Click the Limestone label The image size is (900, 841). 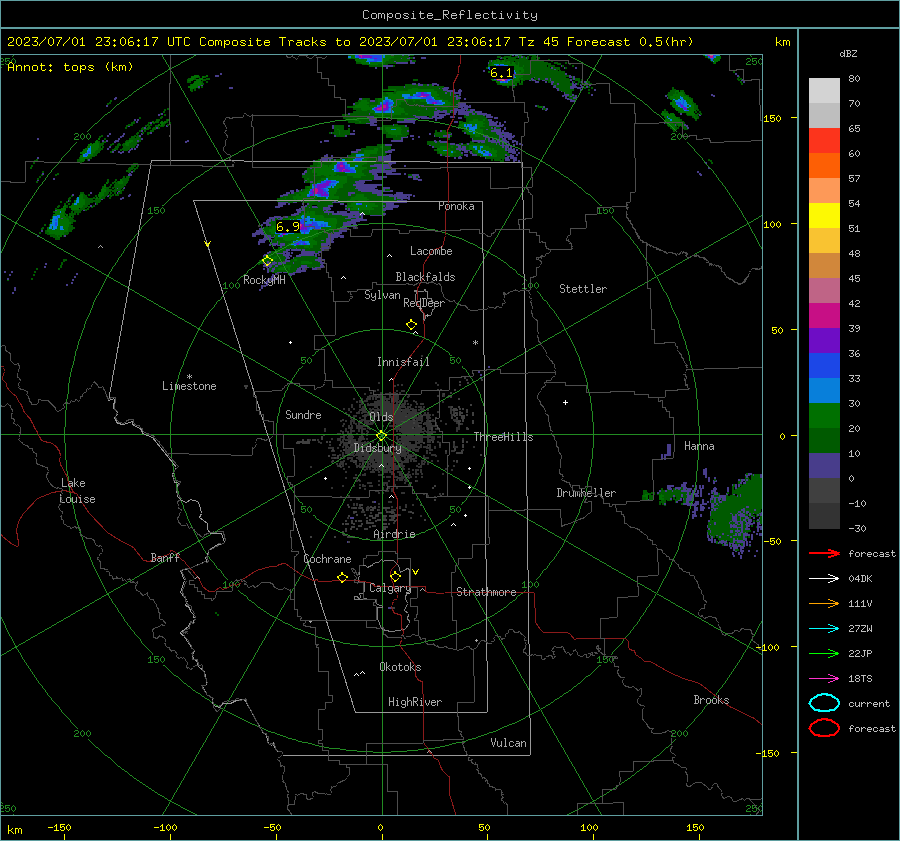pos(189,386)
